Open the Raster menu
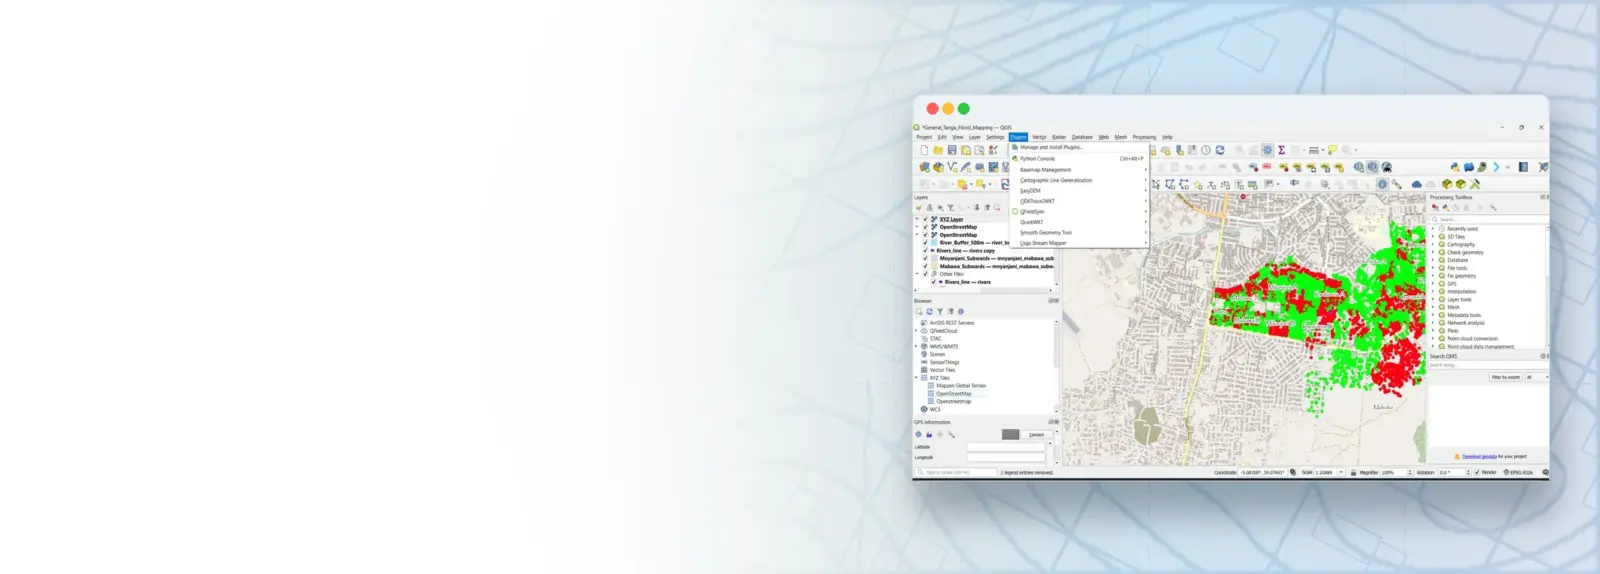The width and height of the screenshot is (1600, 574). [x=1059, y=137]
